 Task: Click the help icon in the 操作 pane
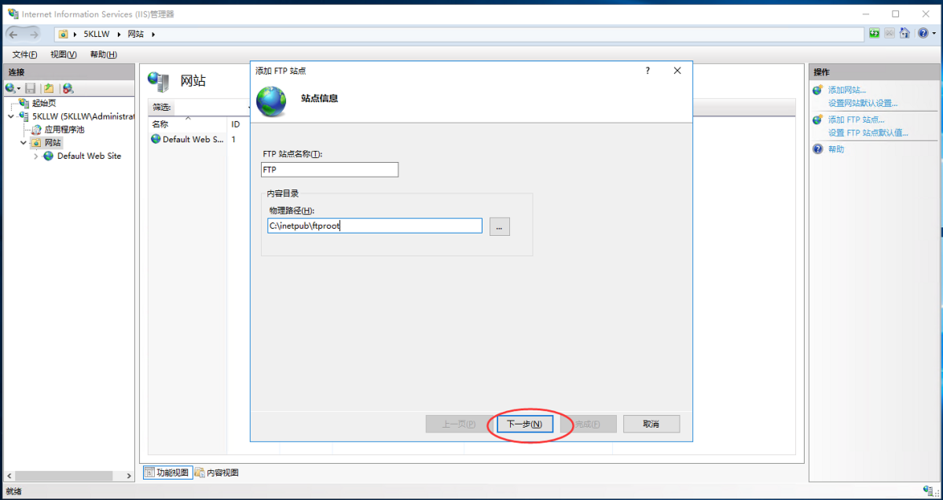[x=817, y=149]
